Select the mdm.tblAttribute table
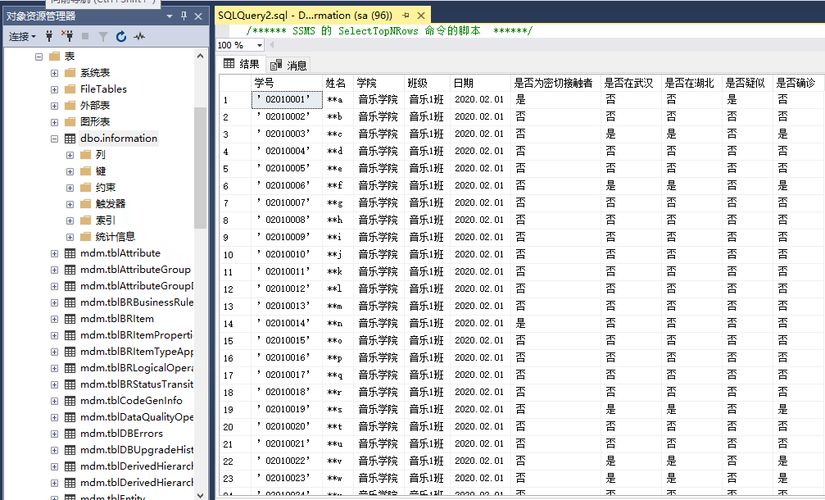 click(120, 253)
